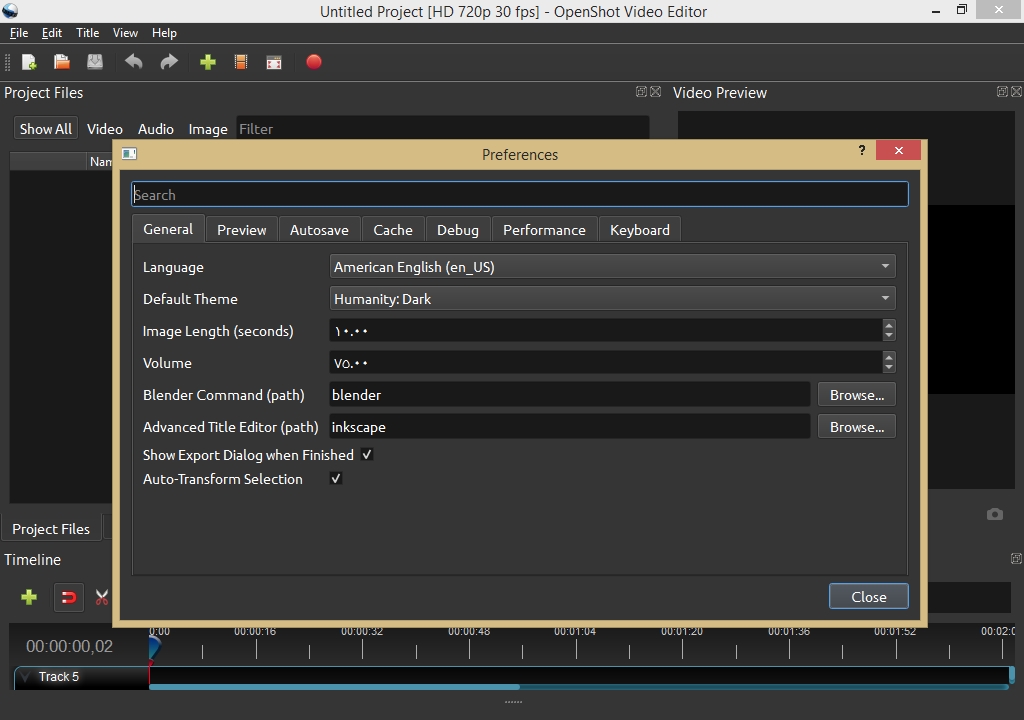Uncheck Show Export Dialog when Finished

[367, 455]
